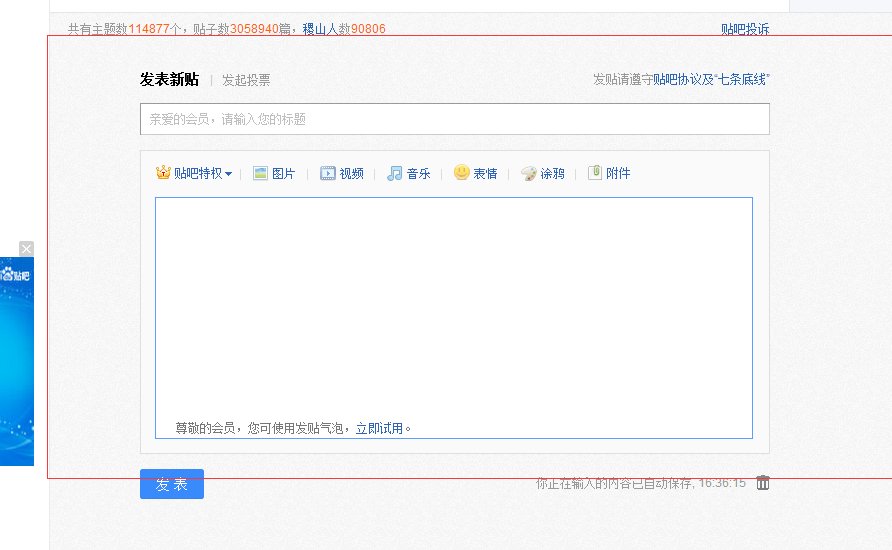Select the 发表新贴 tab
The image size is (892, 550).
coord(170,80)
